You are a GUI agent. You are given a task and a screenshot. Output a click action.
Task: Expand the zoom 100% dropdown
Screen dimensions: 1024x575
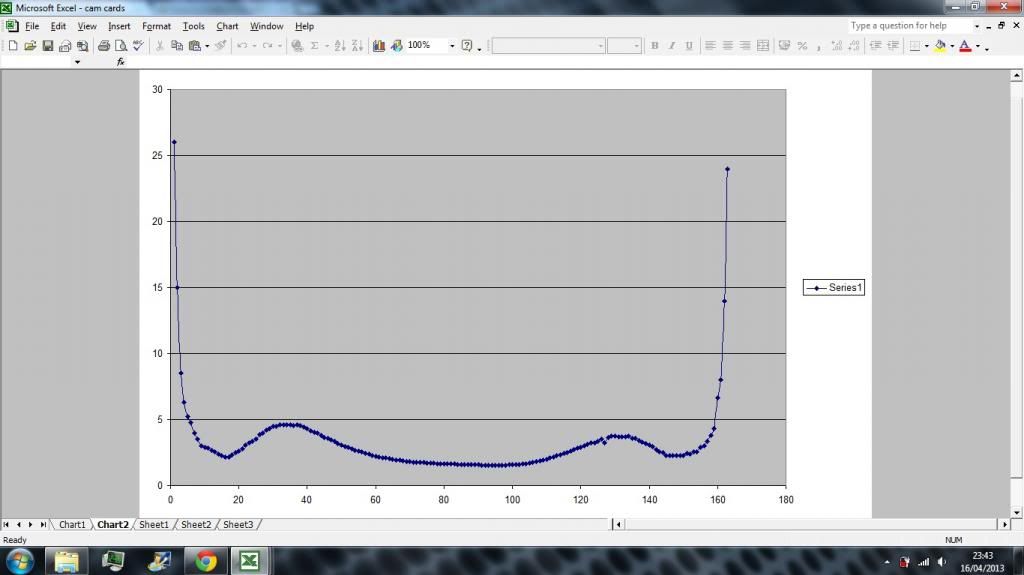point(452,46)
